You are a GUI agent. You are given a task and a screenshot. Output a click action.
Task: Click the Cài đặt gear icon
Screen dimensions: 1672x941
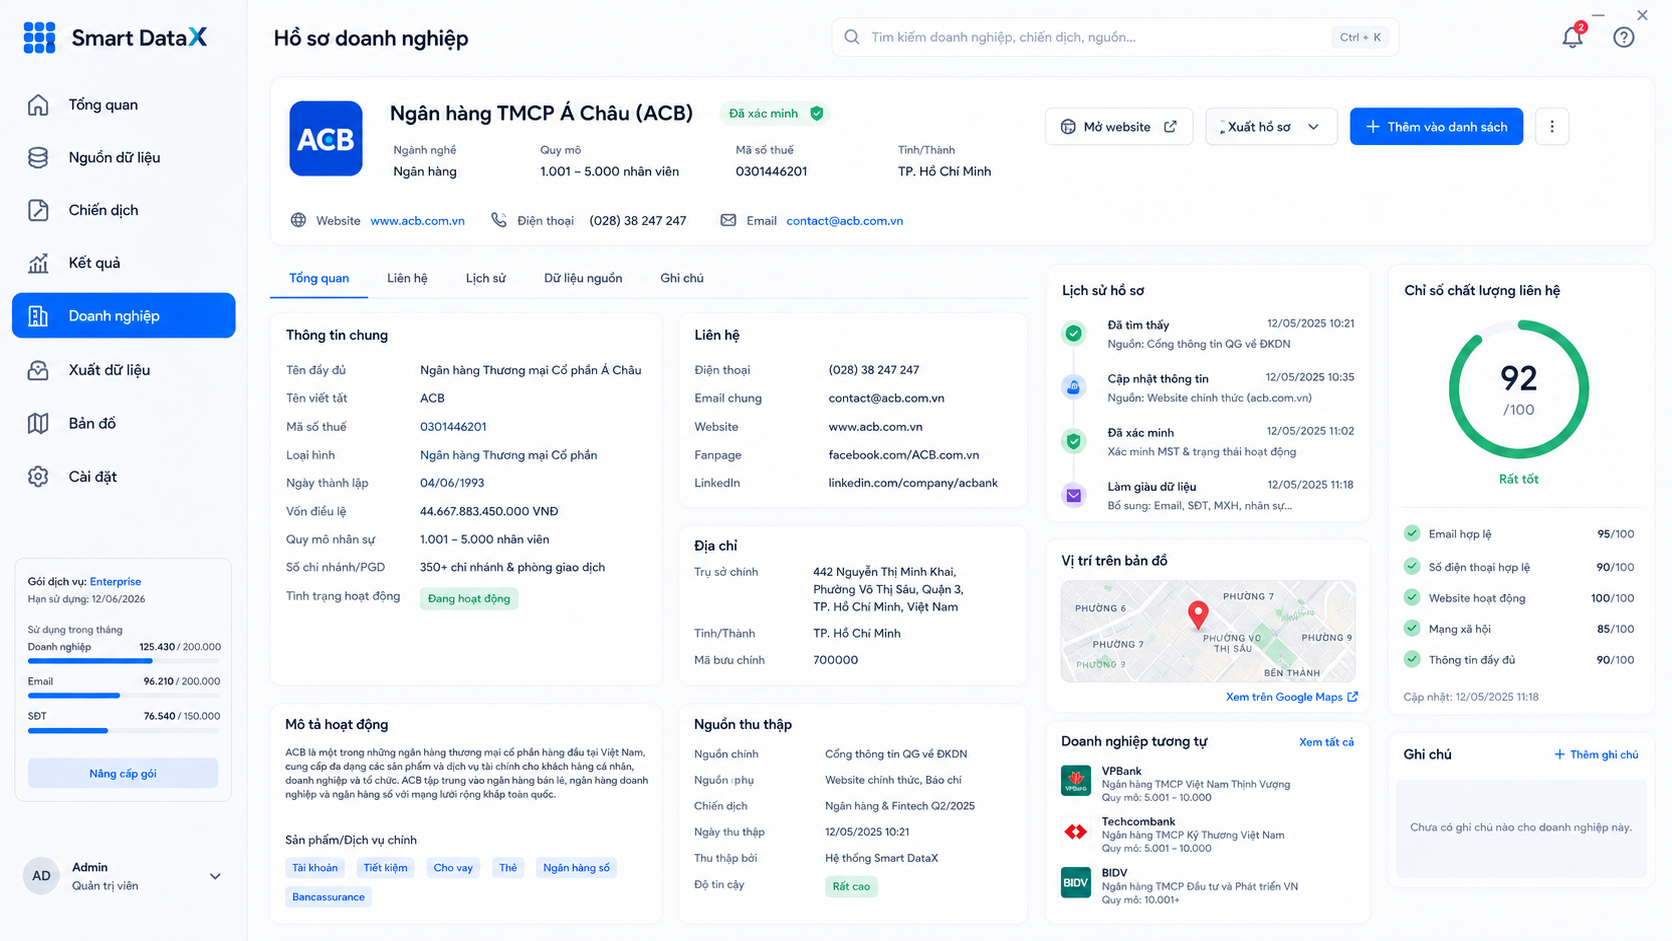pyautogui.click(x=38, y=476)
